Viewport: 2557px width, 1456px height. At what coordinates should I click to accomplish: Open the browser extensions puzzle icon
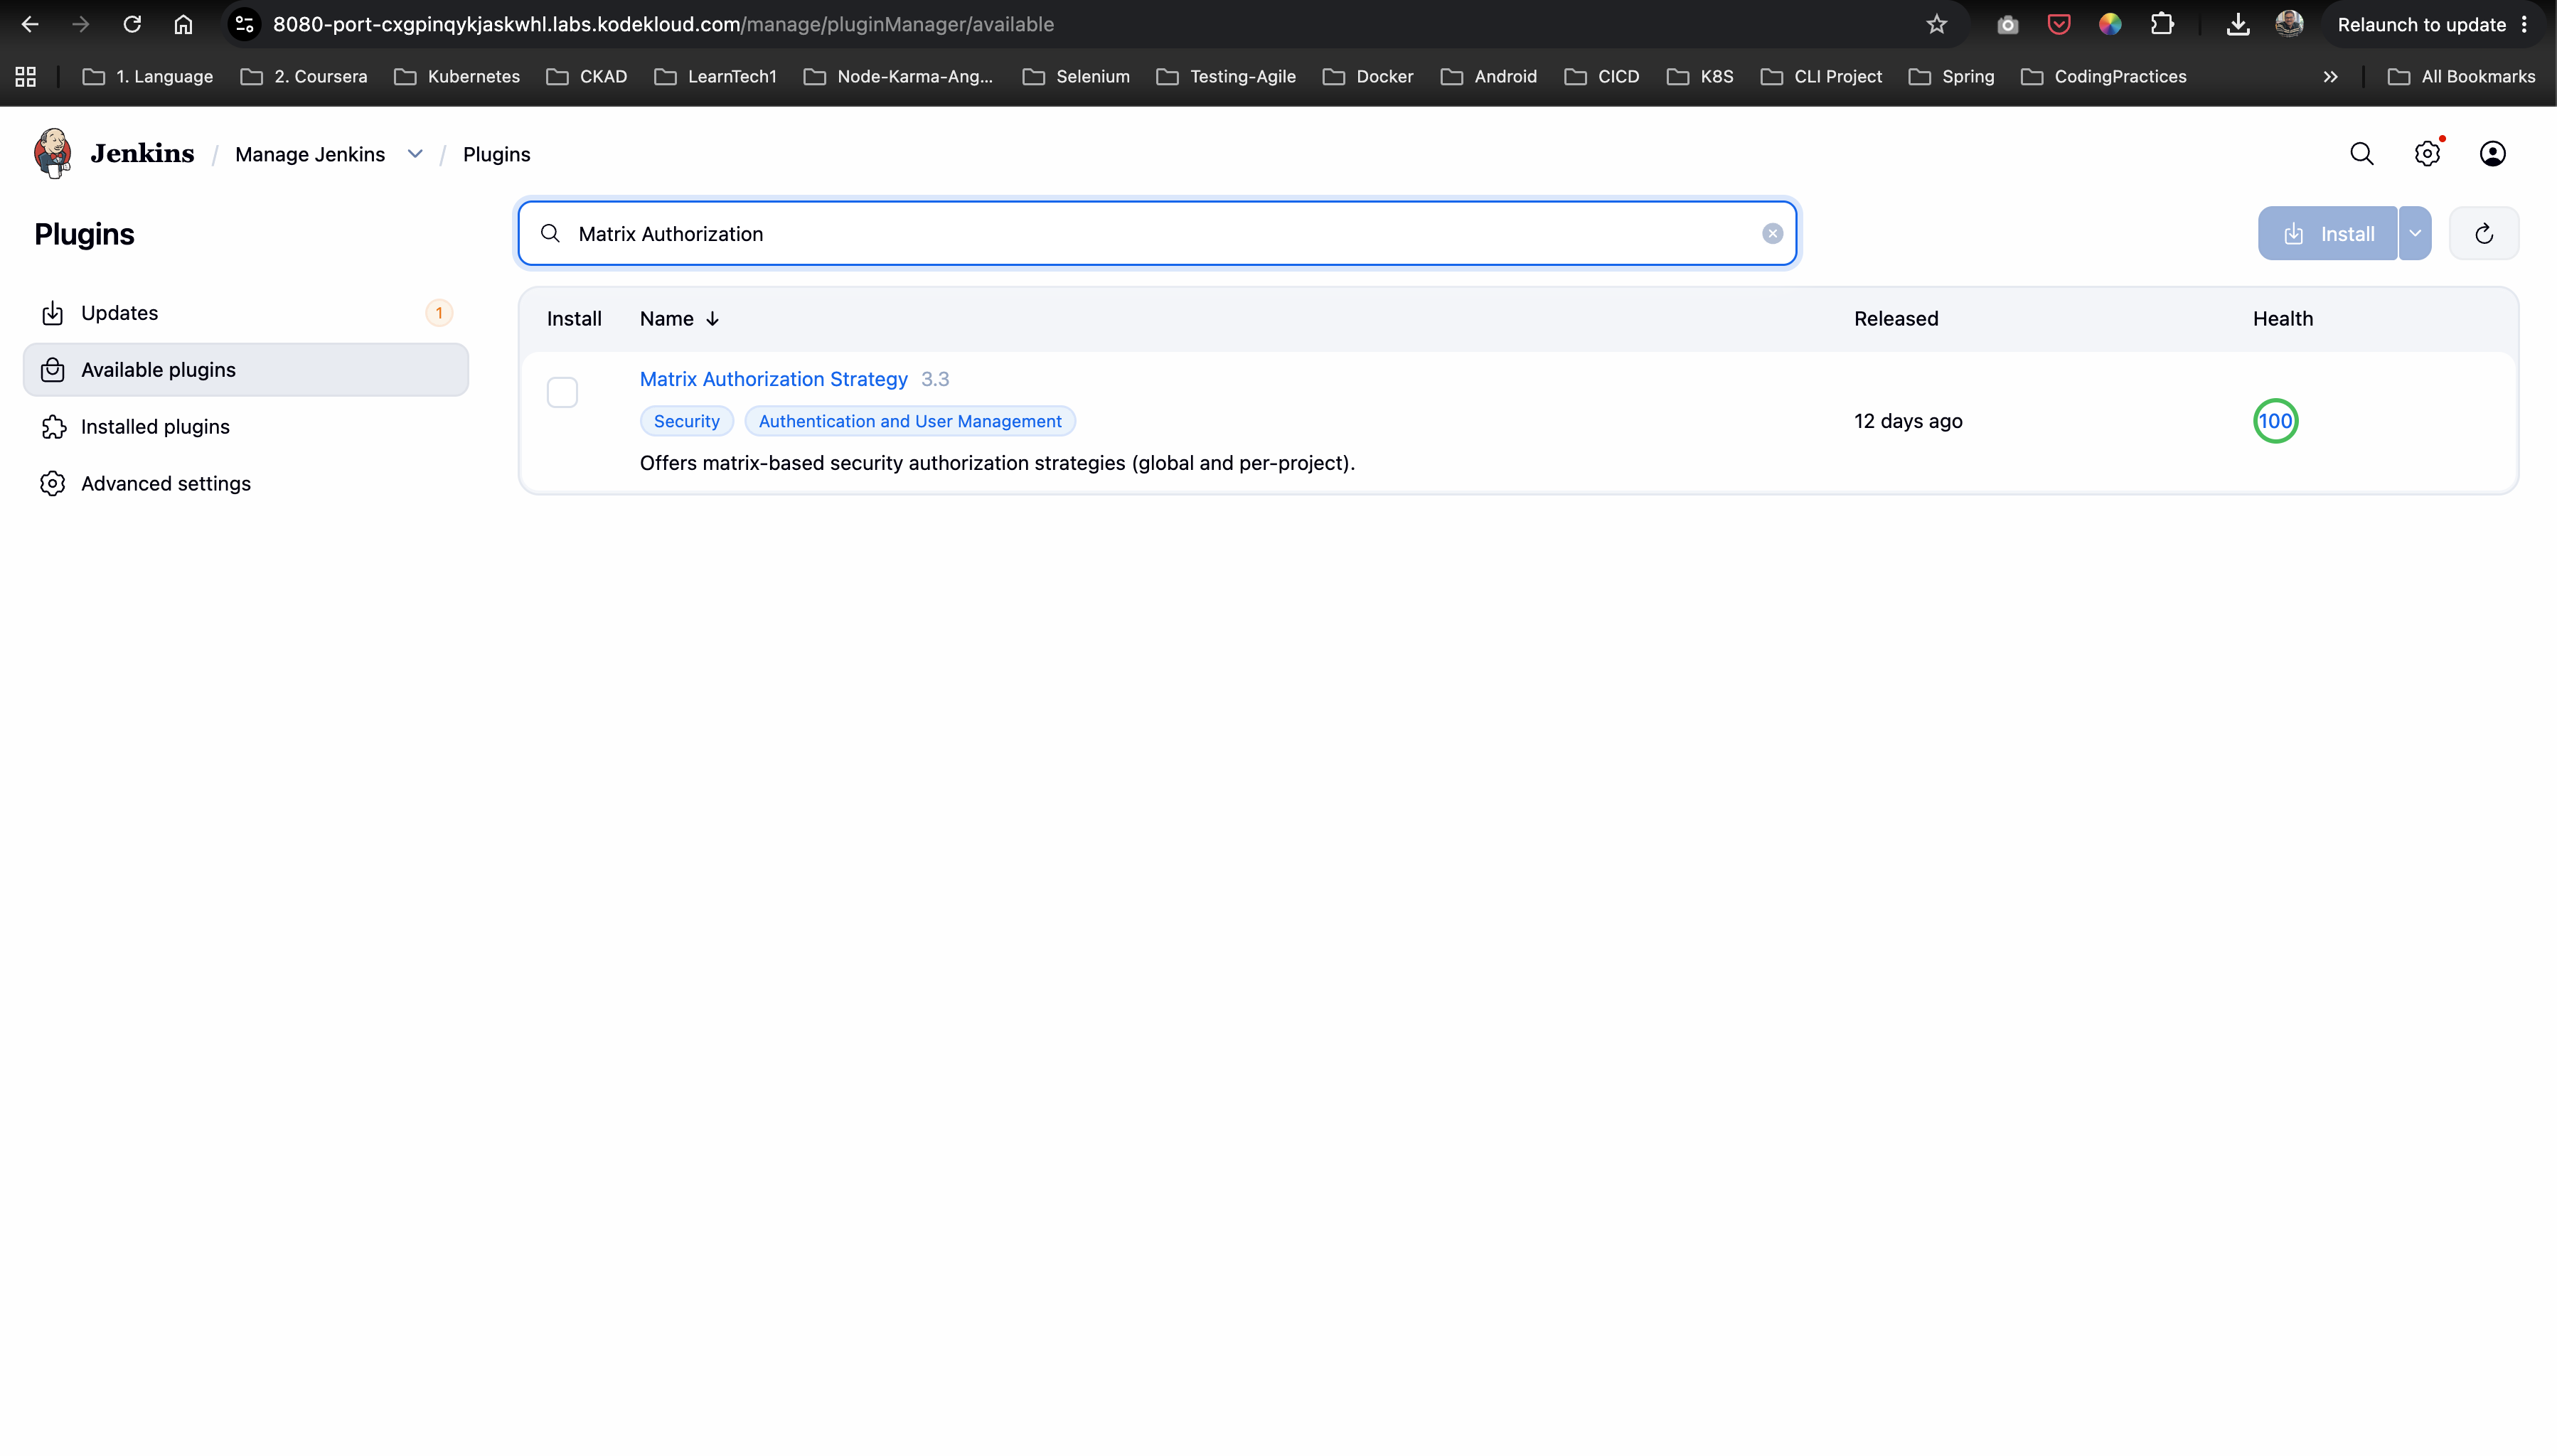click(x=2162, y=24)
